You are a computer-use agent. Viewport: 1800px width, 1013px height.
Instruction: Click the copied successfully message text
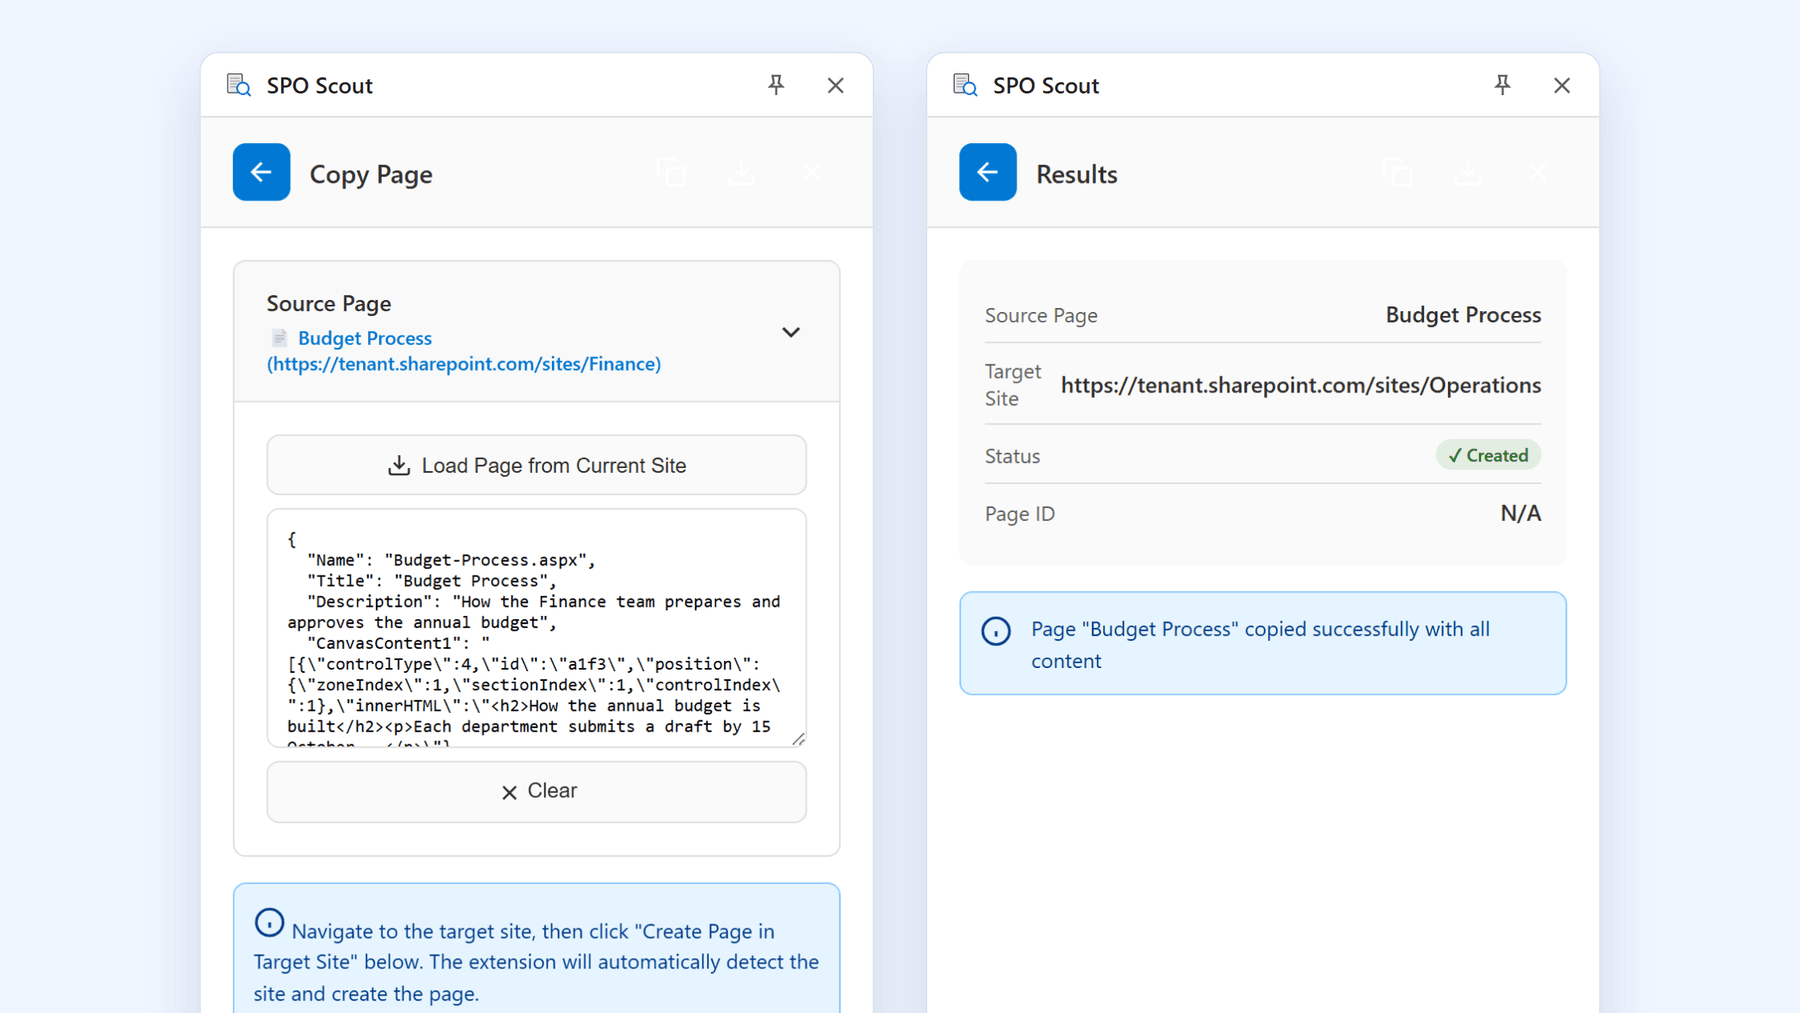1260,645
